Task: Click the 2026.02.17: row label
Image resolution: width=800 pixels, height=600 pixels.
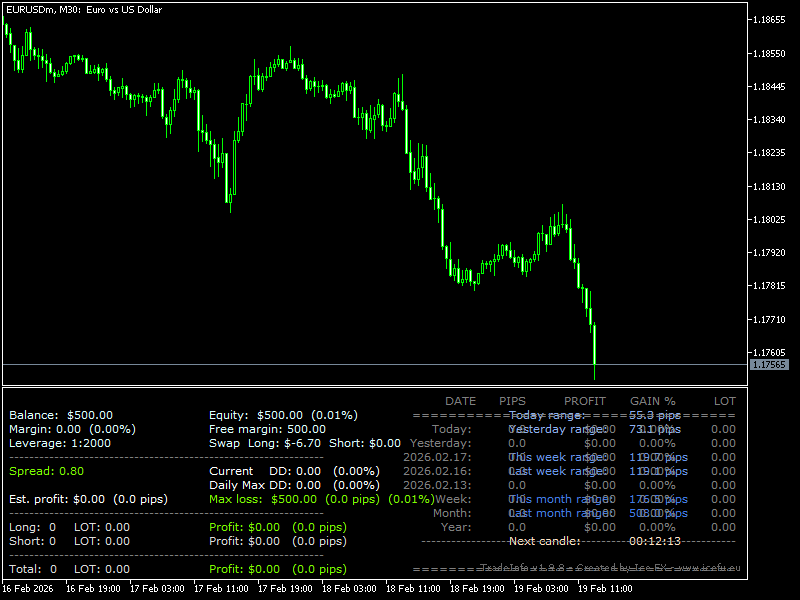Action: [x=437, y=458]
